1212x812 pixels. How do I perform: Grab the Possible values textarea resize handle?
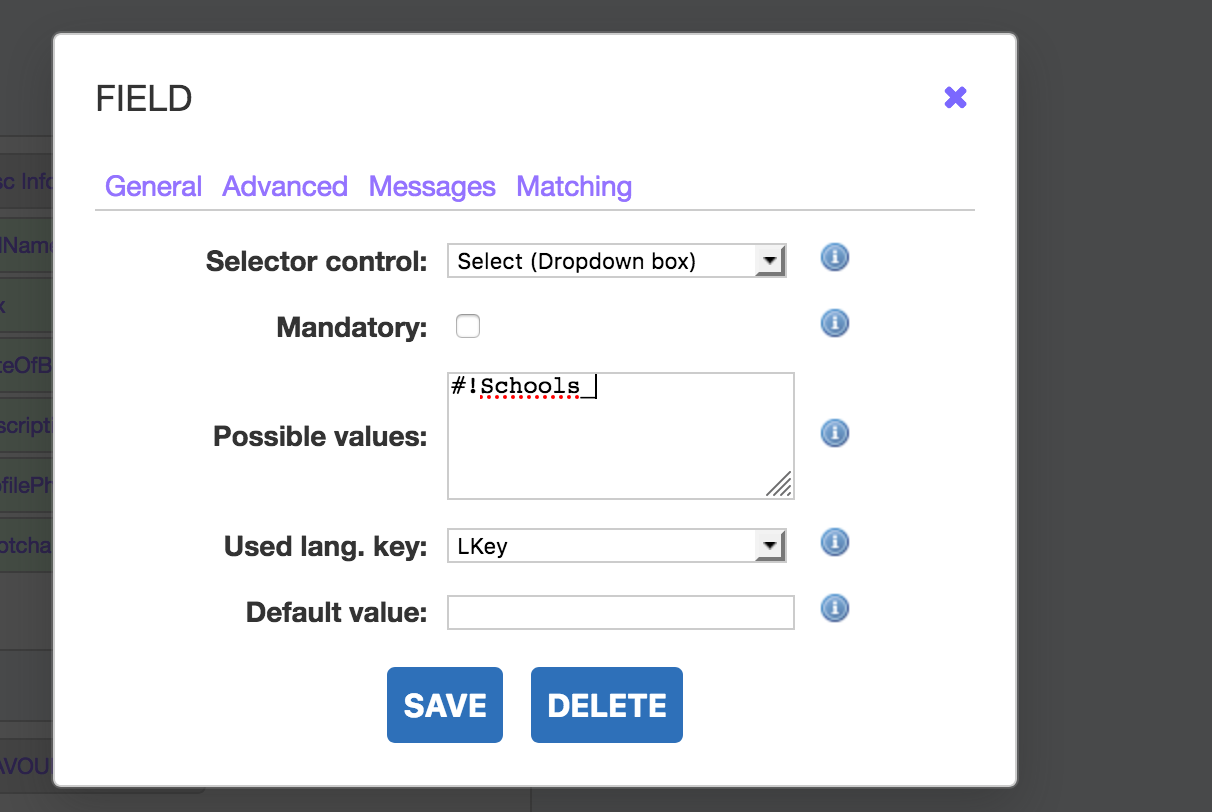coord(780,485)
